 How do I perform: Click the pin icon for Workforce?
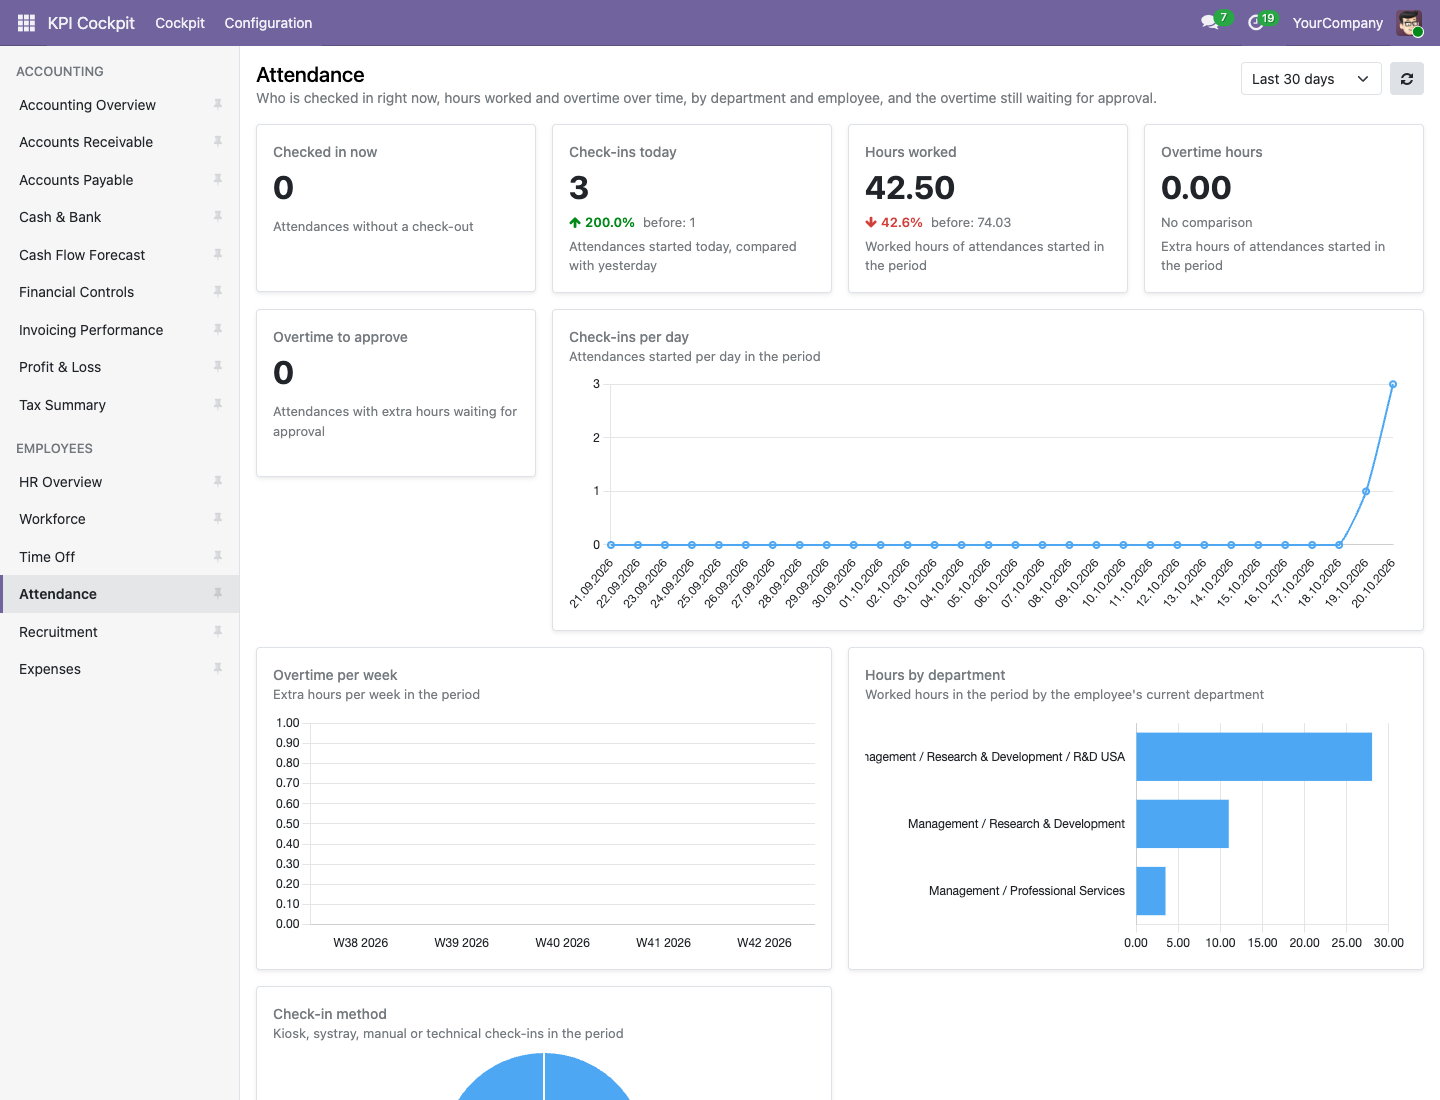217,519
